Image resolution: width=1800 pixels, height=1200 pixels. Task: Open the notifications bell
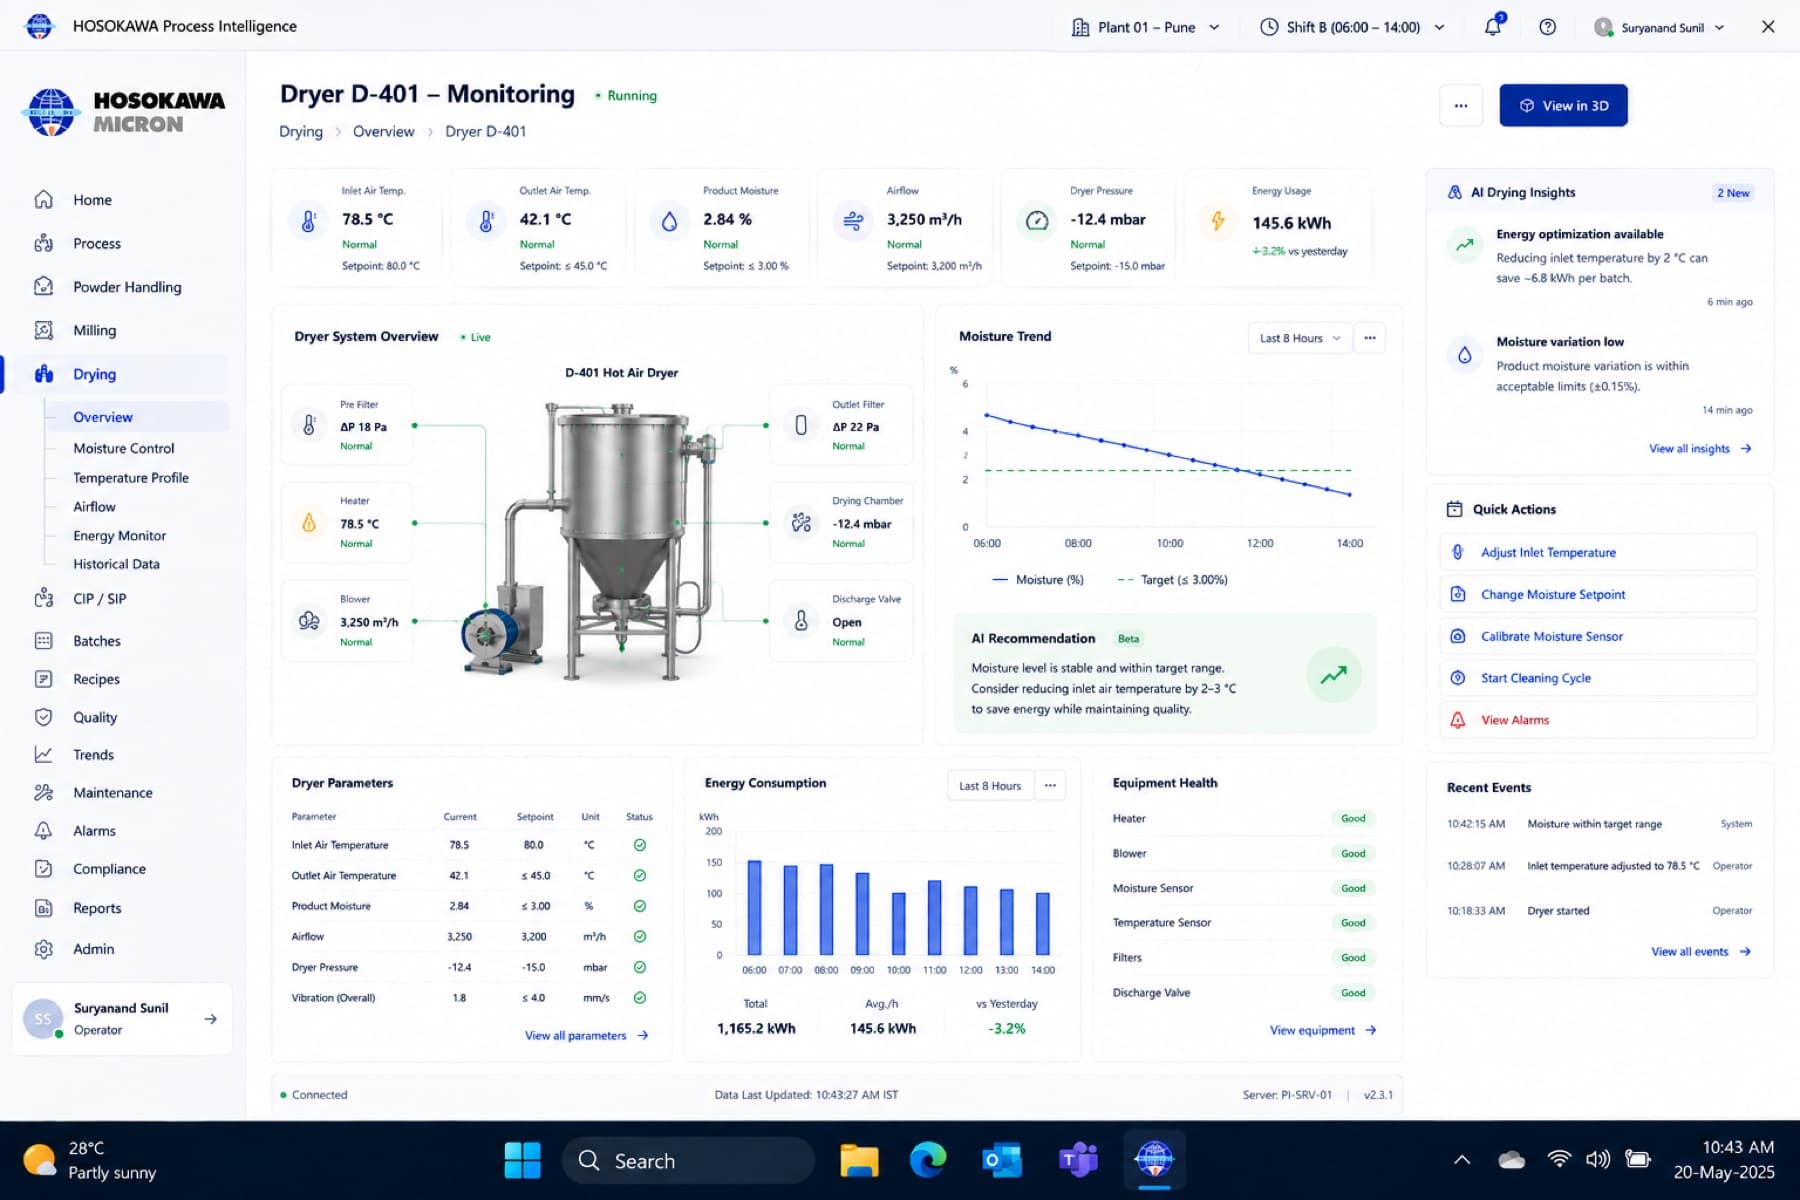click(x=1493, y=27)
